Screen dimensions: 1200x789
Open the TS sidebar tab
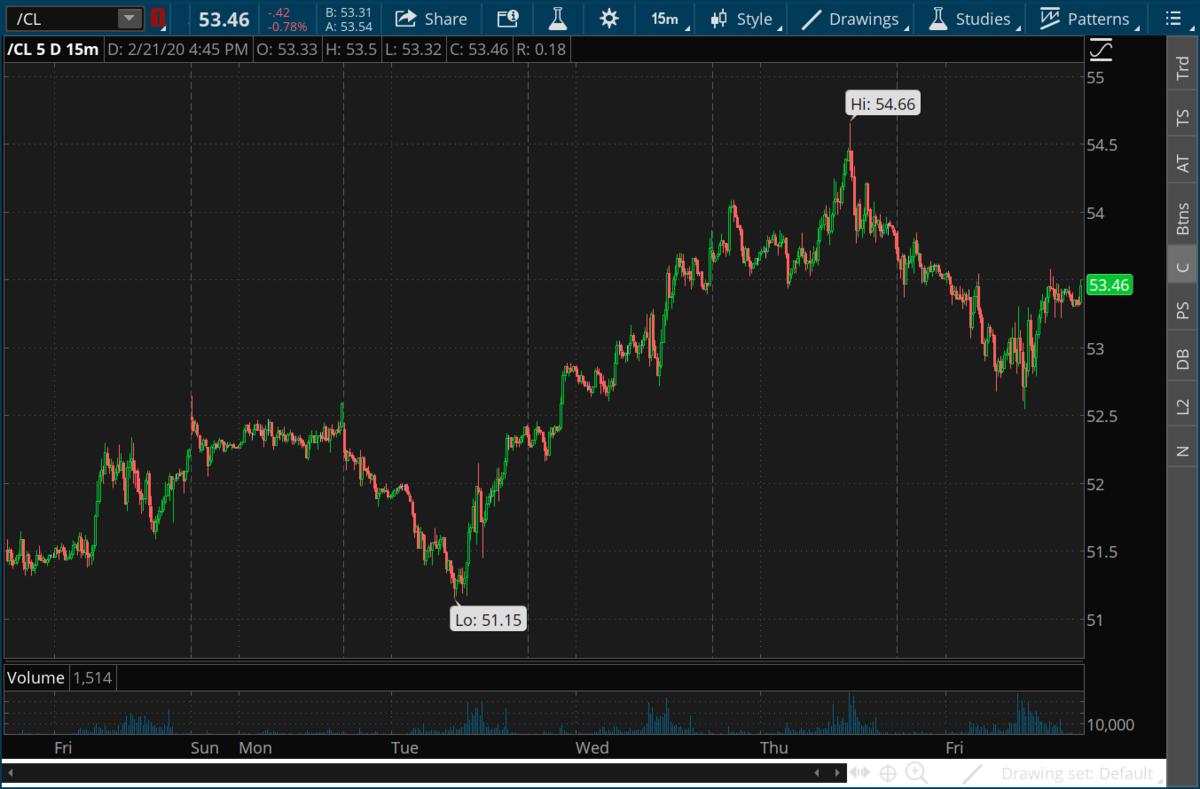tap(1182, 119)
